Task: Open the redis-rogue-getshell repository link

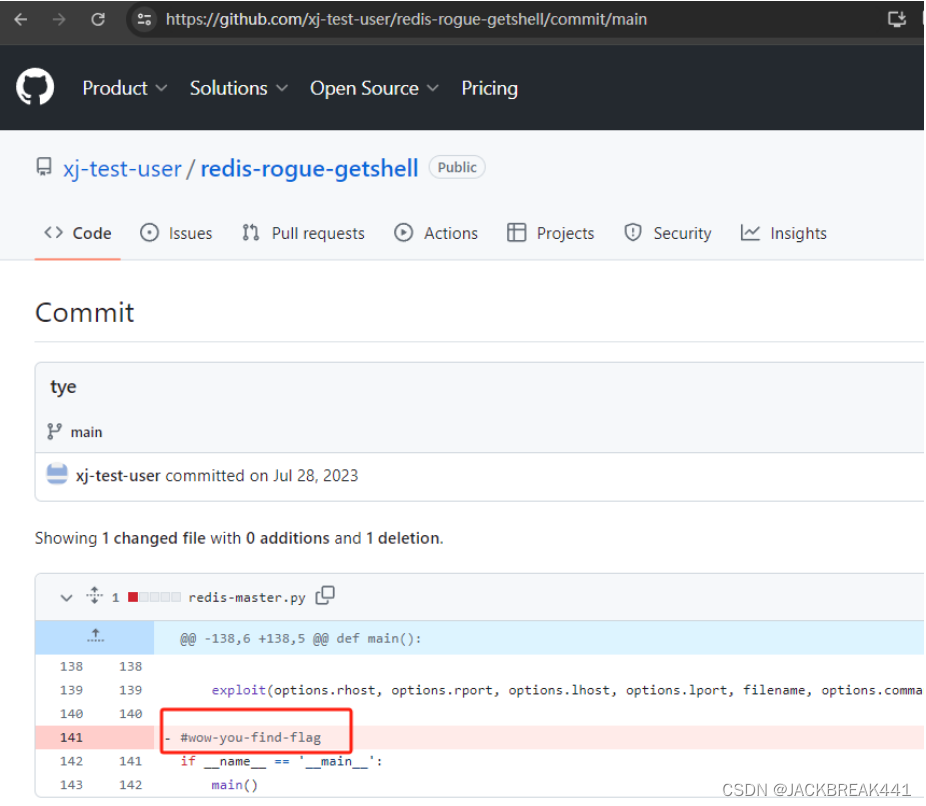Action: (309, 168)
